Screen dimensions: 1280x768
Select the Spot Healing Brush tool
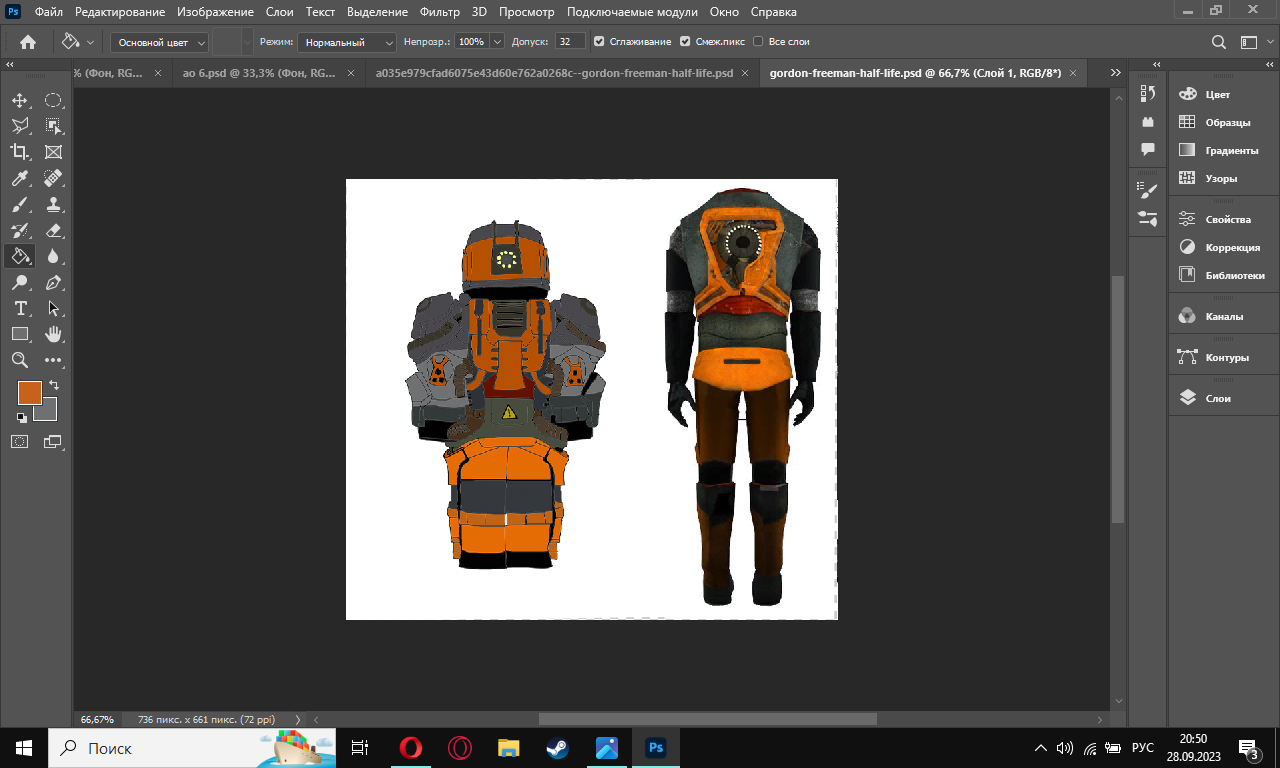(x=53, y=178)
